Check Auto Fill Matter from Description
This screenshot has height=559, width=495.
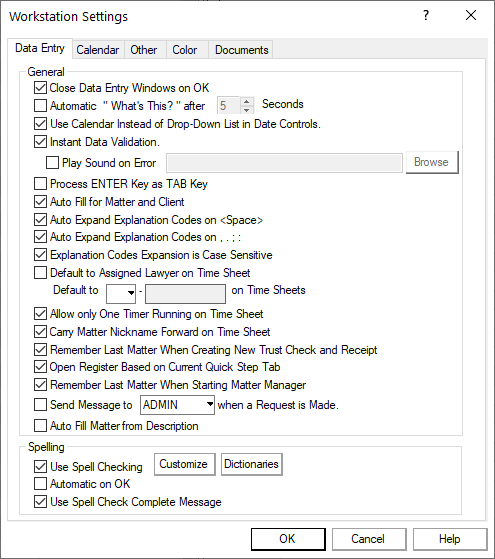click(40, 426)
